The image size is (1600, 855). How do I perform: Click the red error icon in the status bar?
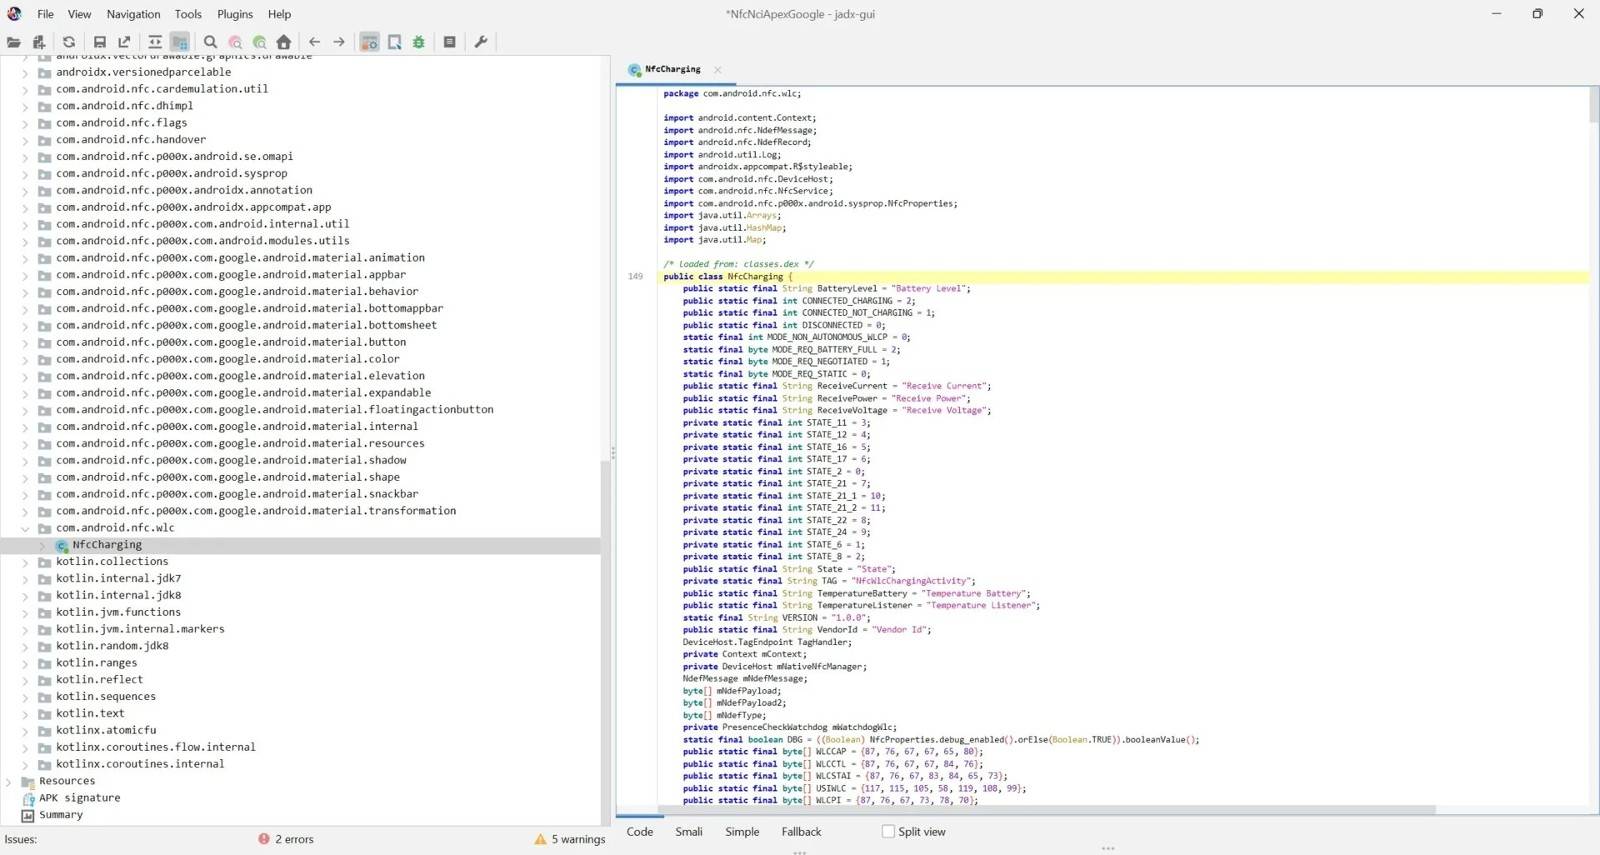click(x=264, y=839)
